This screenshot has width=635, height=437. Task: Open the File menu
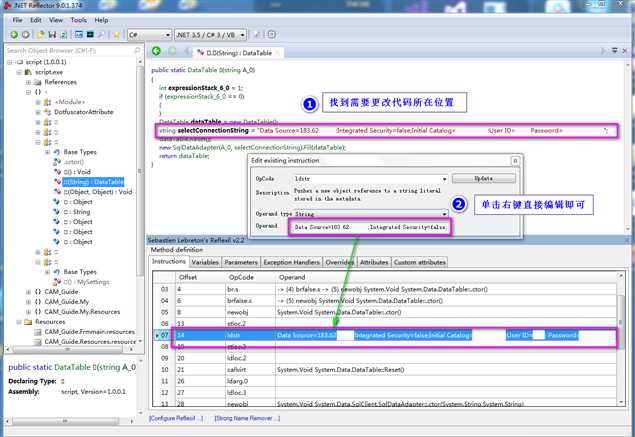17,20
